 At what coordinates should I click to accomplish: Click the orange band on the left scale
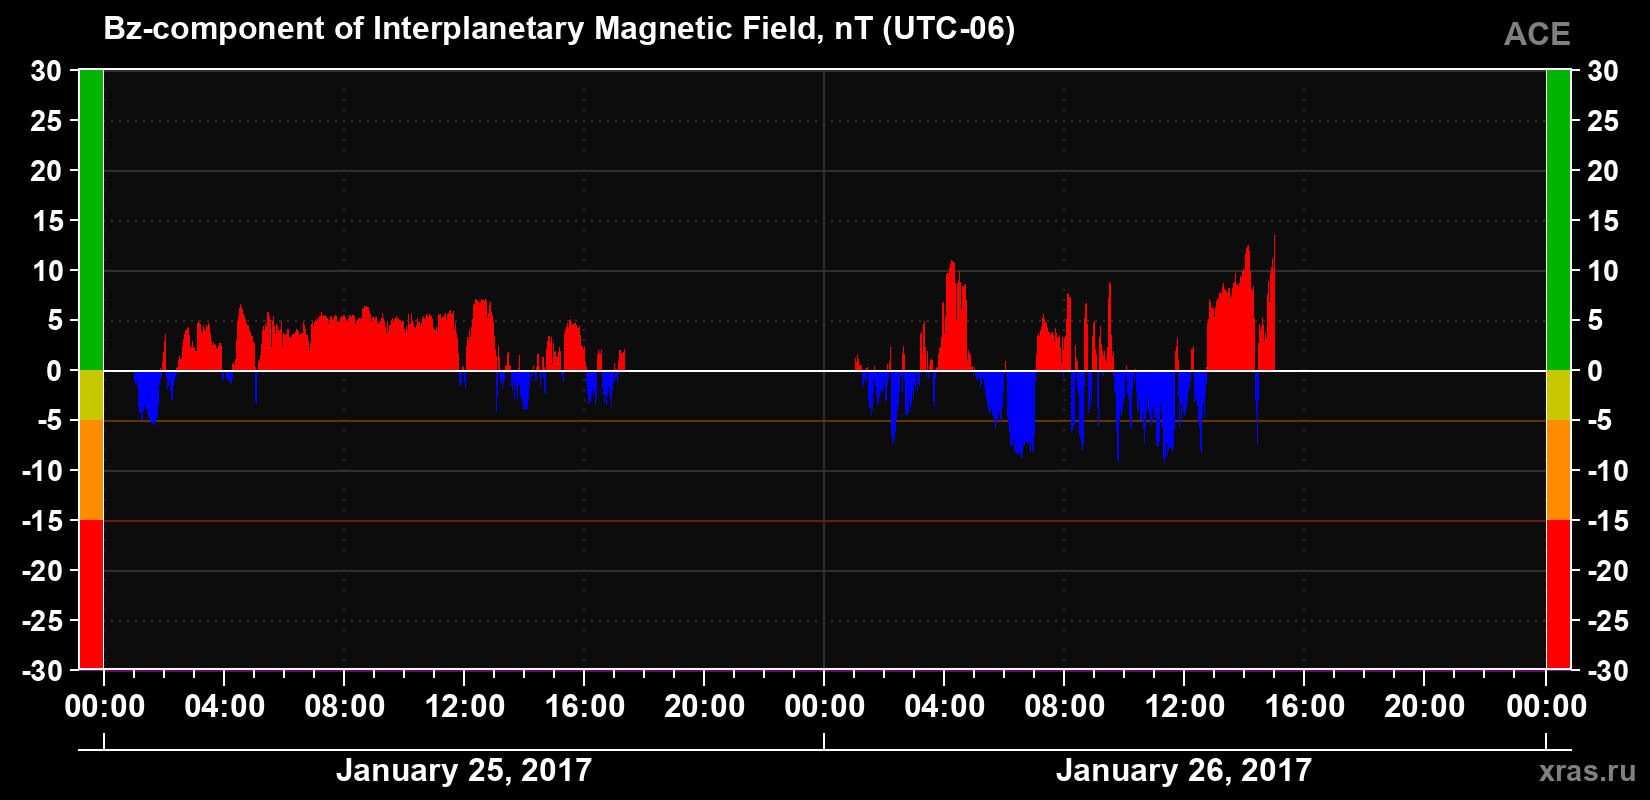pos(91,470)
